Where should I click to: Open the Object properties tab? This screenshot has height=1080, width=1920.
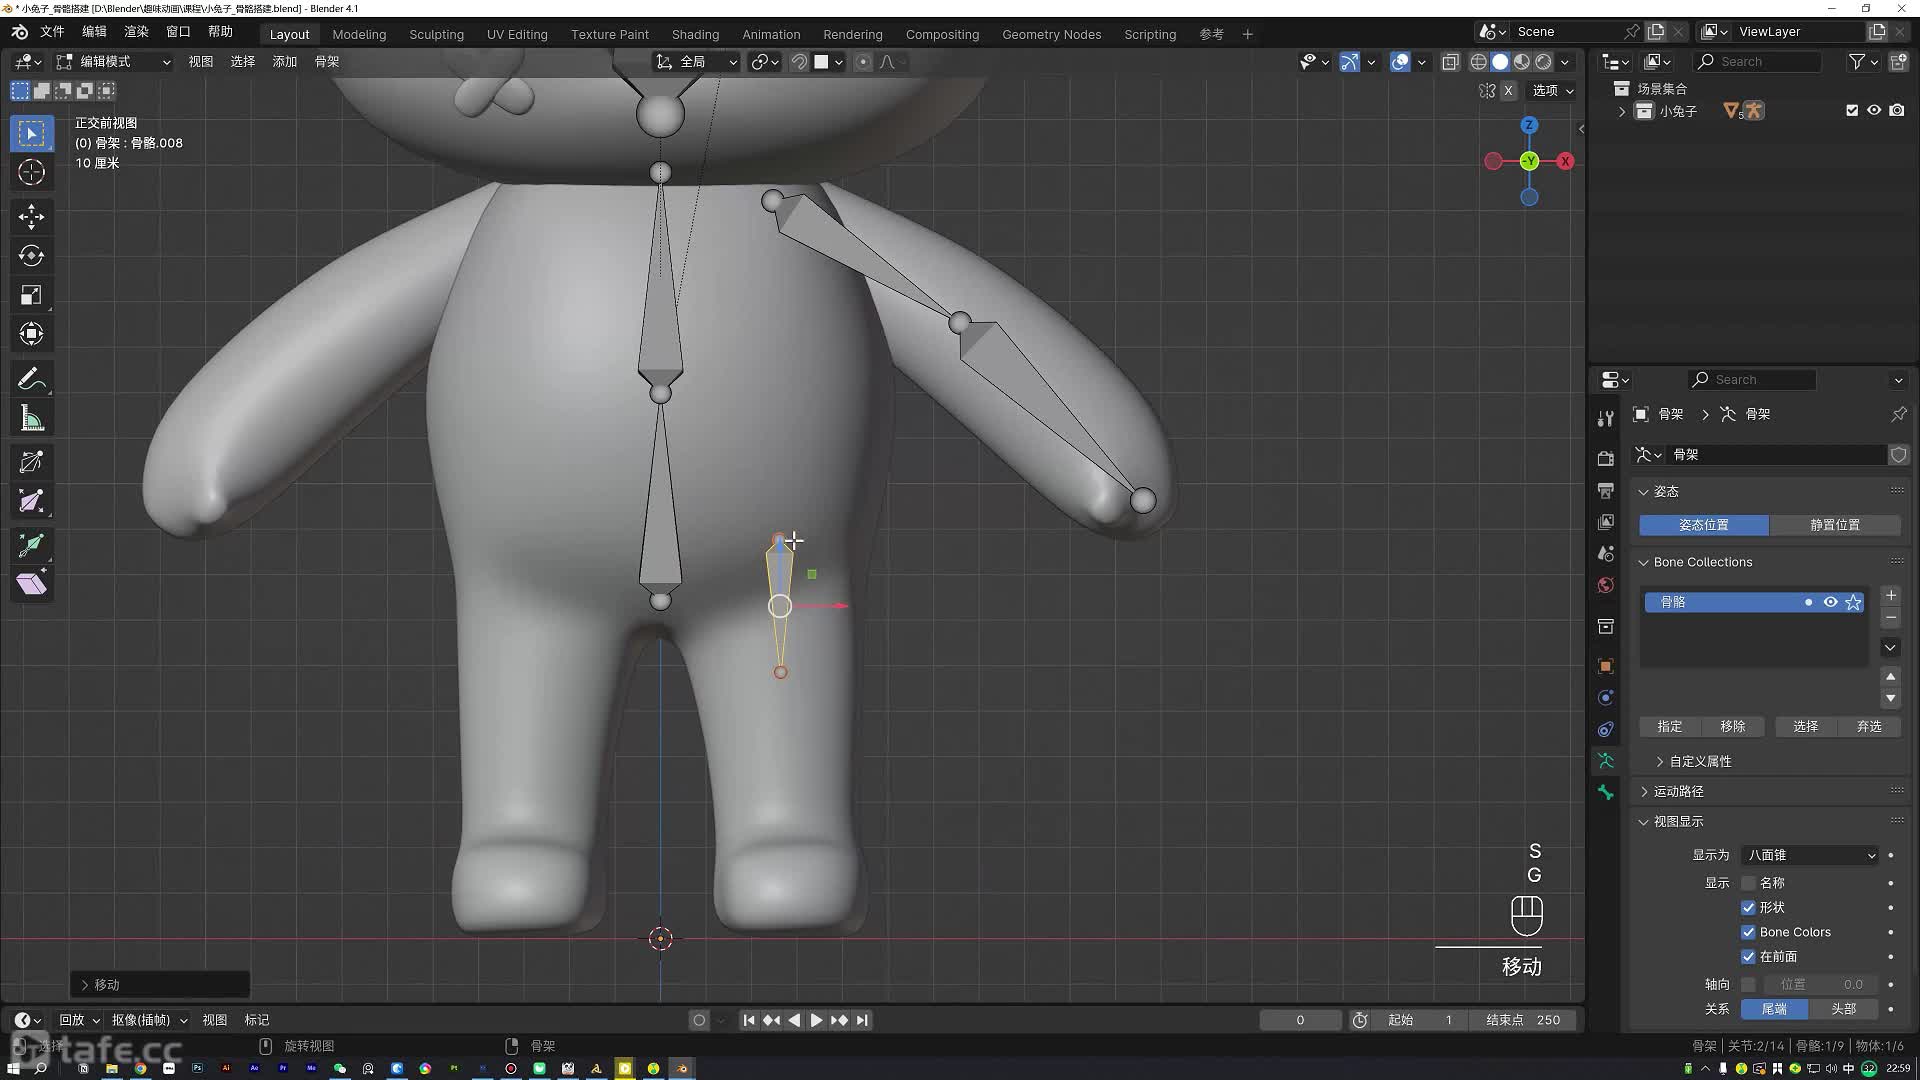coord(1606,666)
